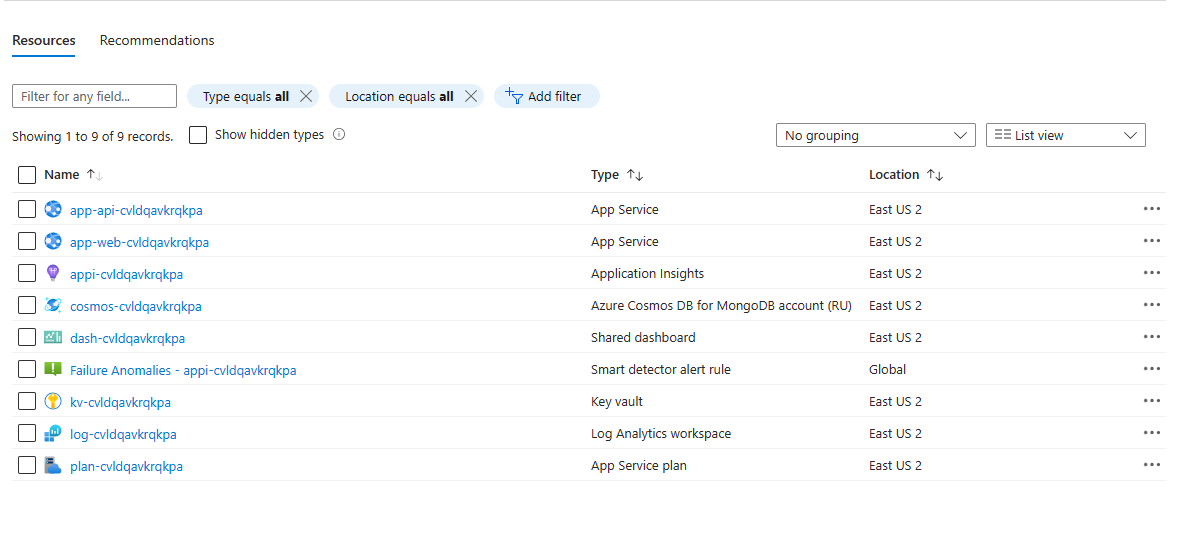Sort by the Location column arrows
The image size is (1184, 555).
point(935,174)
